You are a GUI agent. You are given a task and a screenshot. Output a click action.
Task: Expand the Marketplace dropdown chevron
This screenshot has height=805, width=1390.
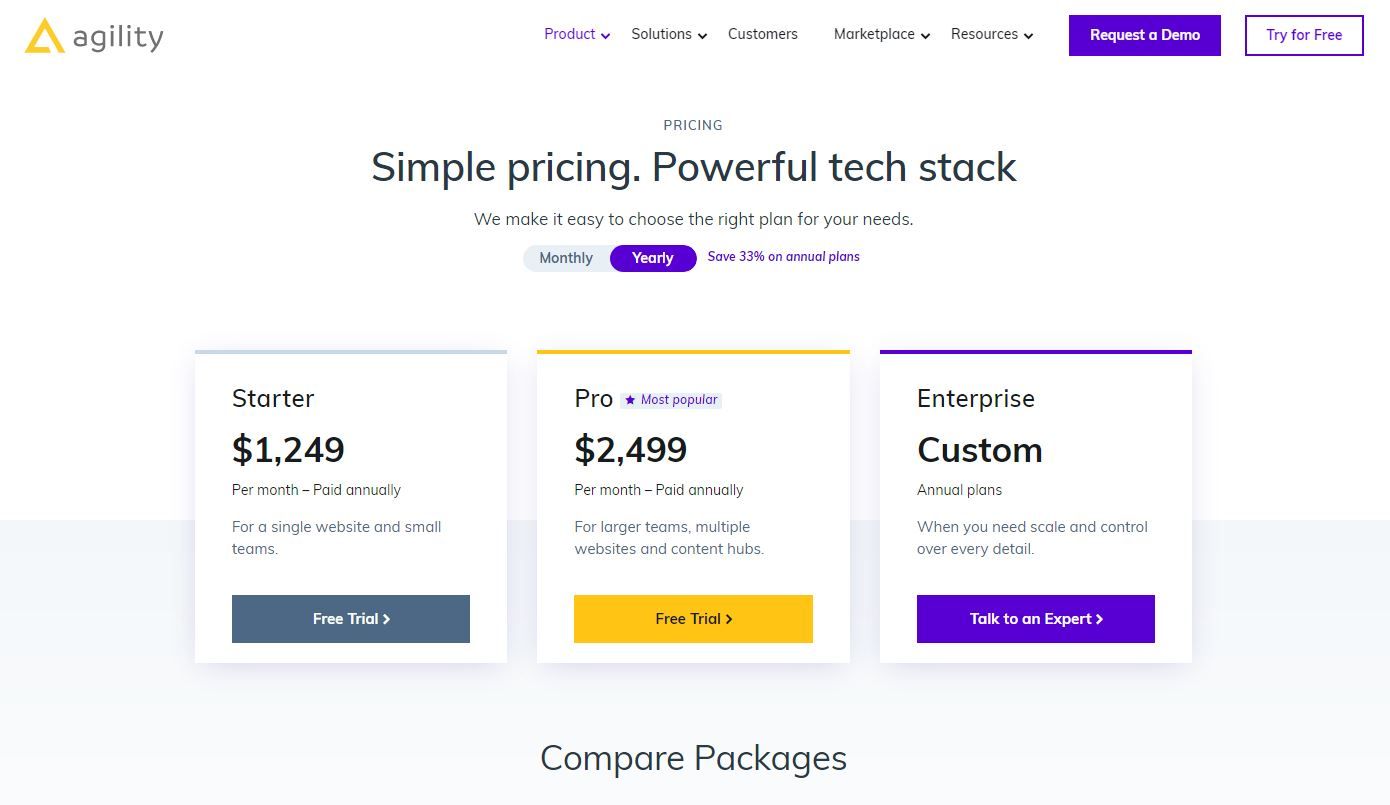pyautogui.click(x=925, y=36)
